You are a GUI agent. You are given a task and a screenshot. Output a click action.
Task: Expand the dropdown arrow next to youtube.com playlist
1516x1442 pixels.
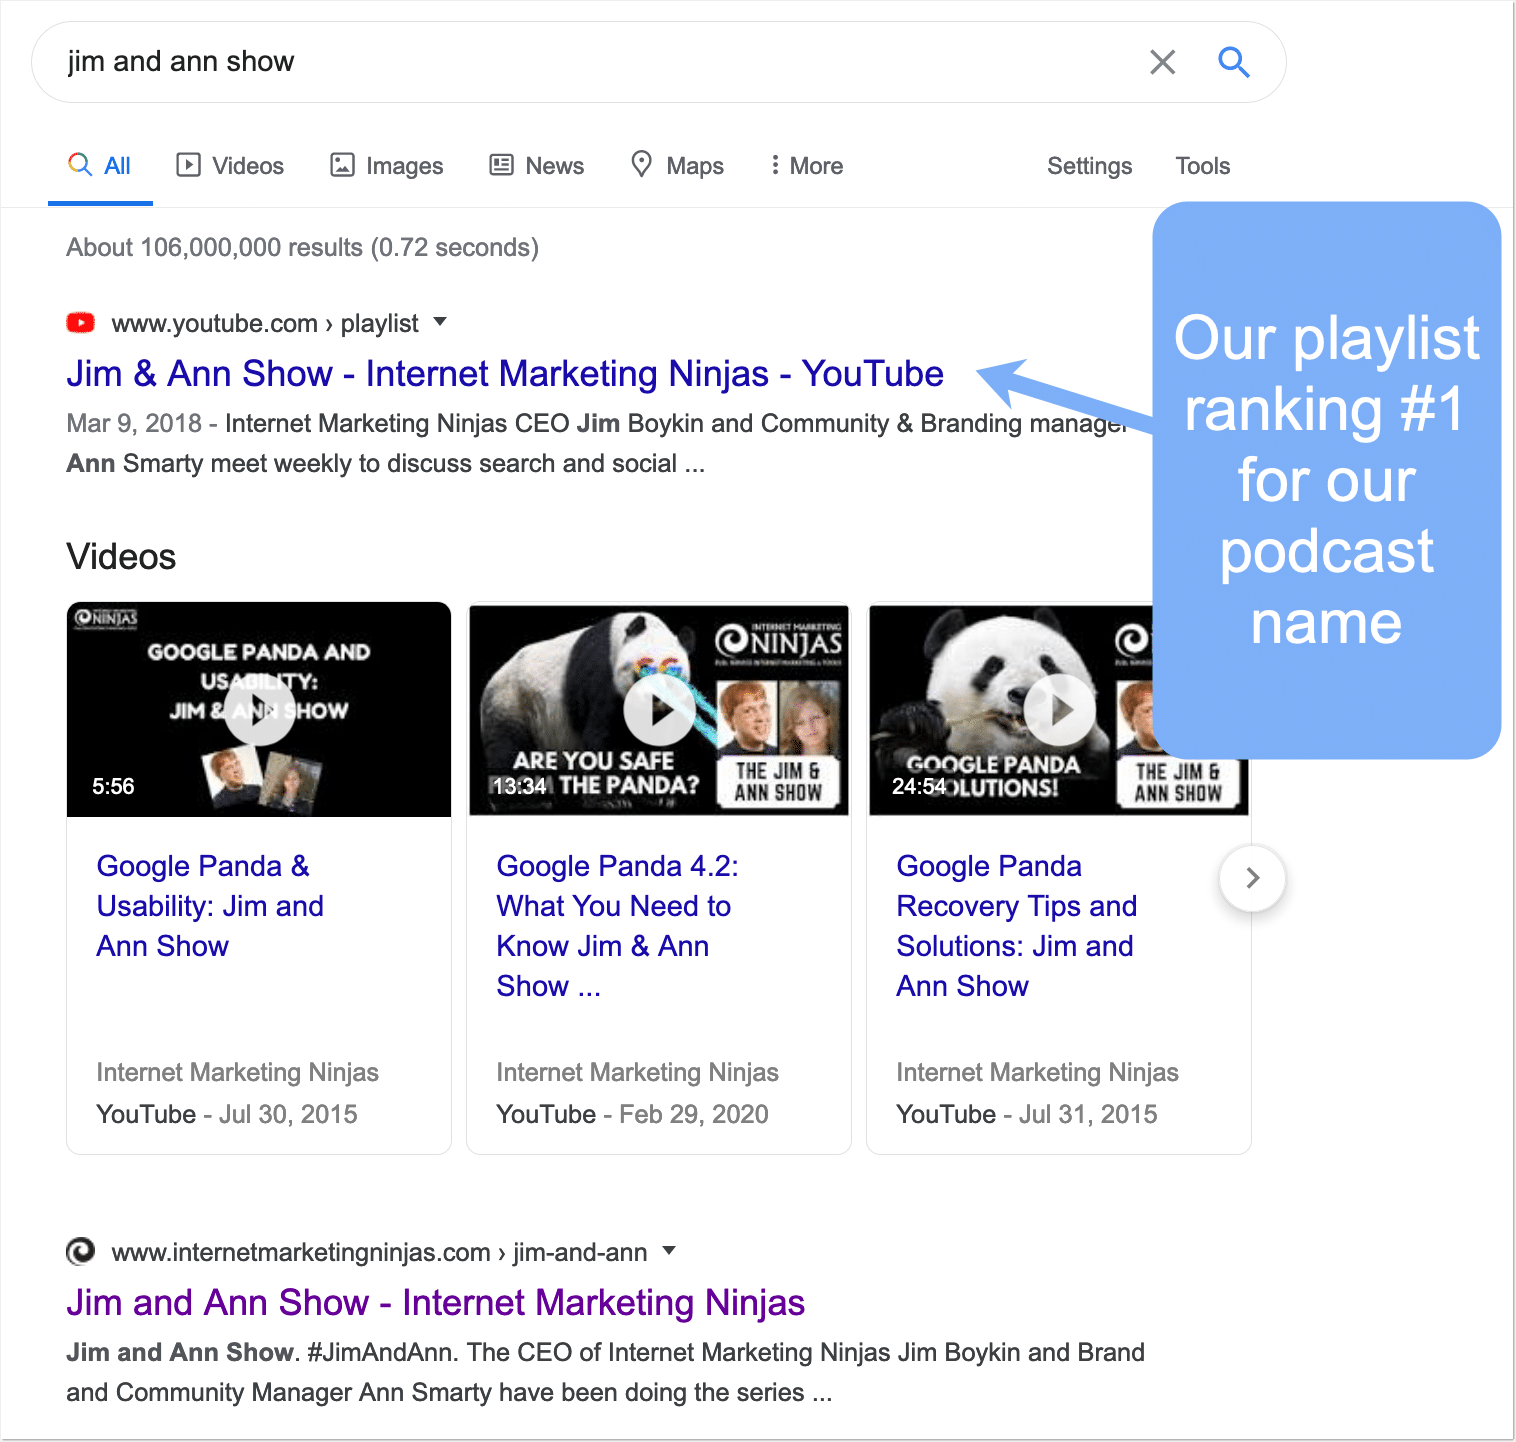point(440,322)
